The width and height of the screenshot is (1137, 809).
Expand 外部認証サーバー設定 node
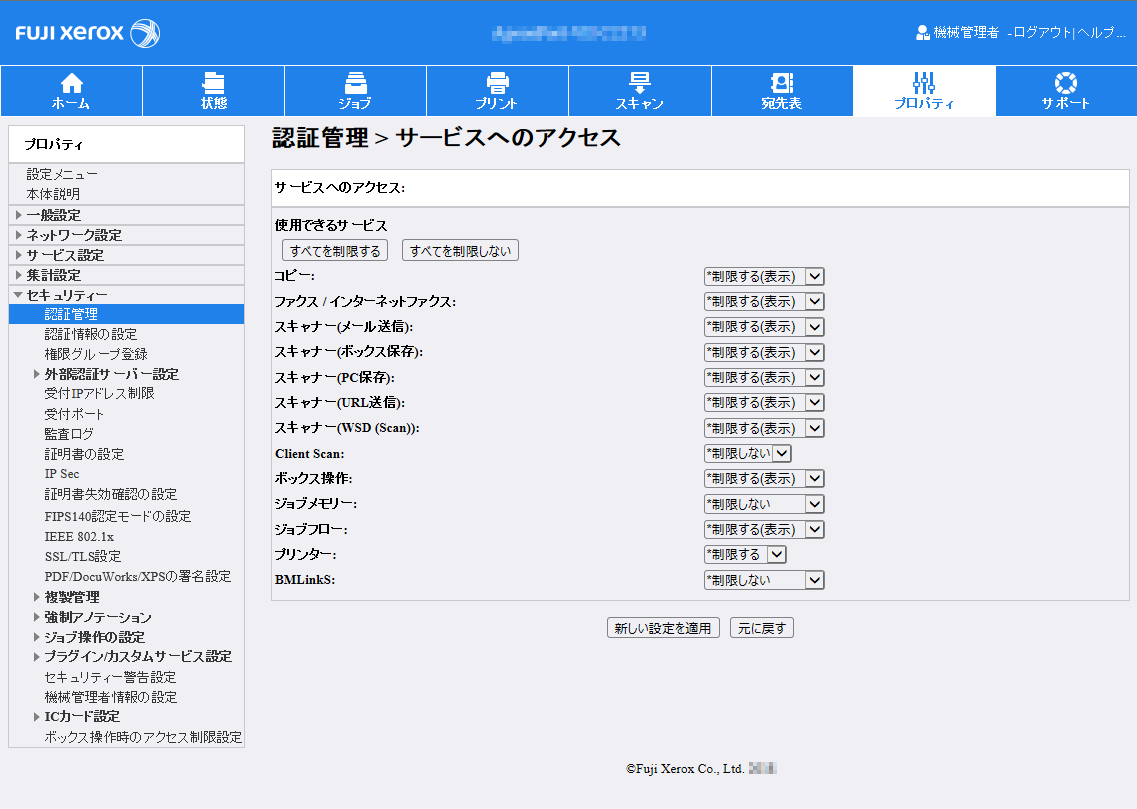(37, 374)
